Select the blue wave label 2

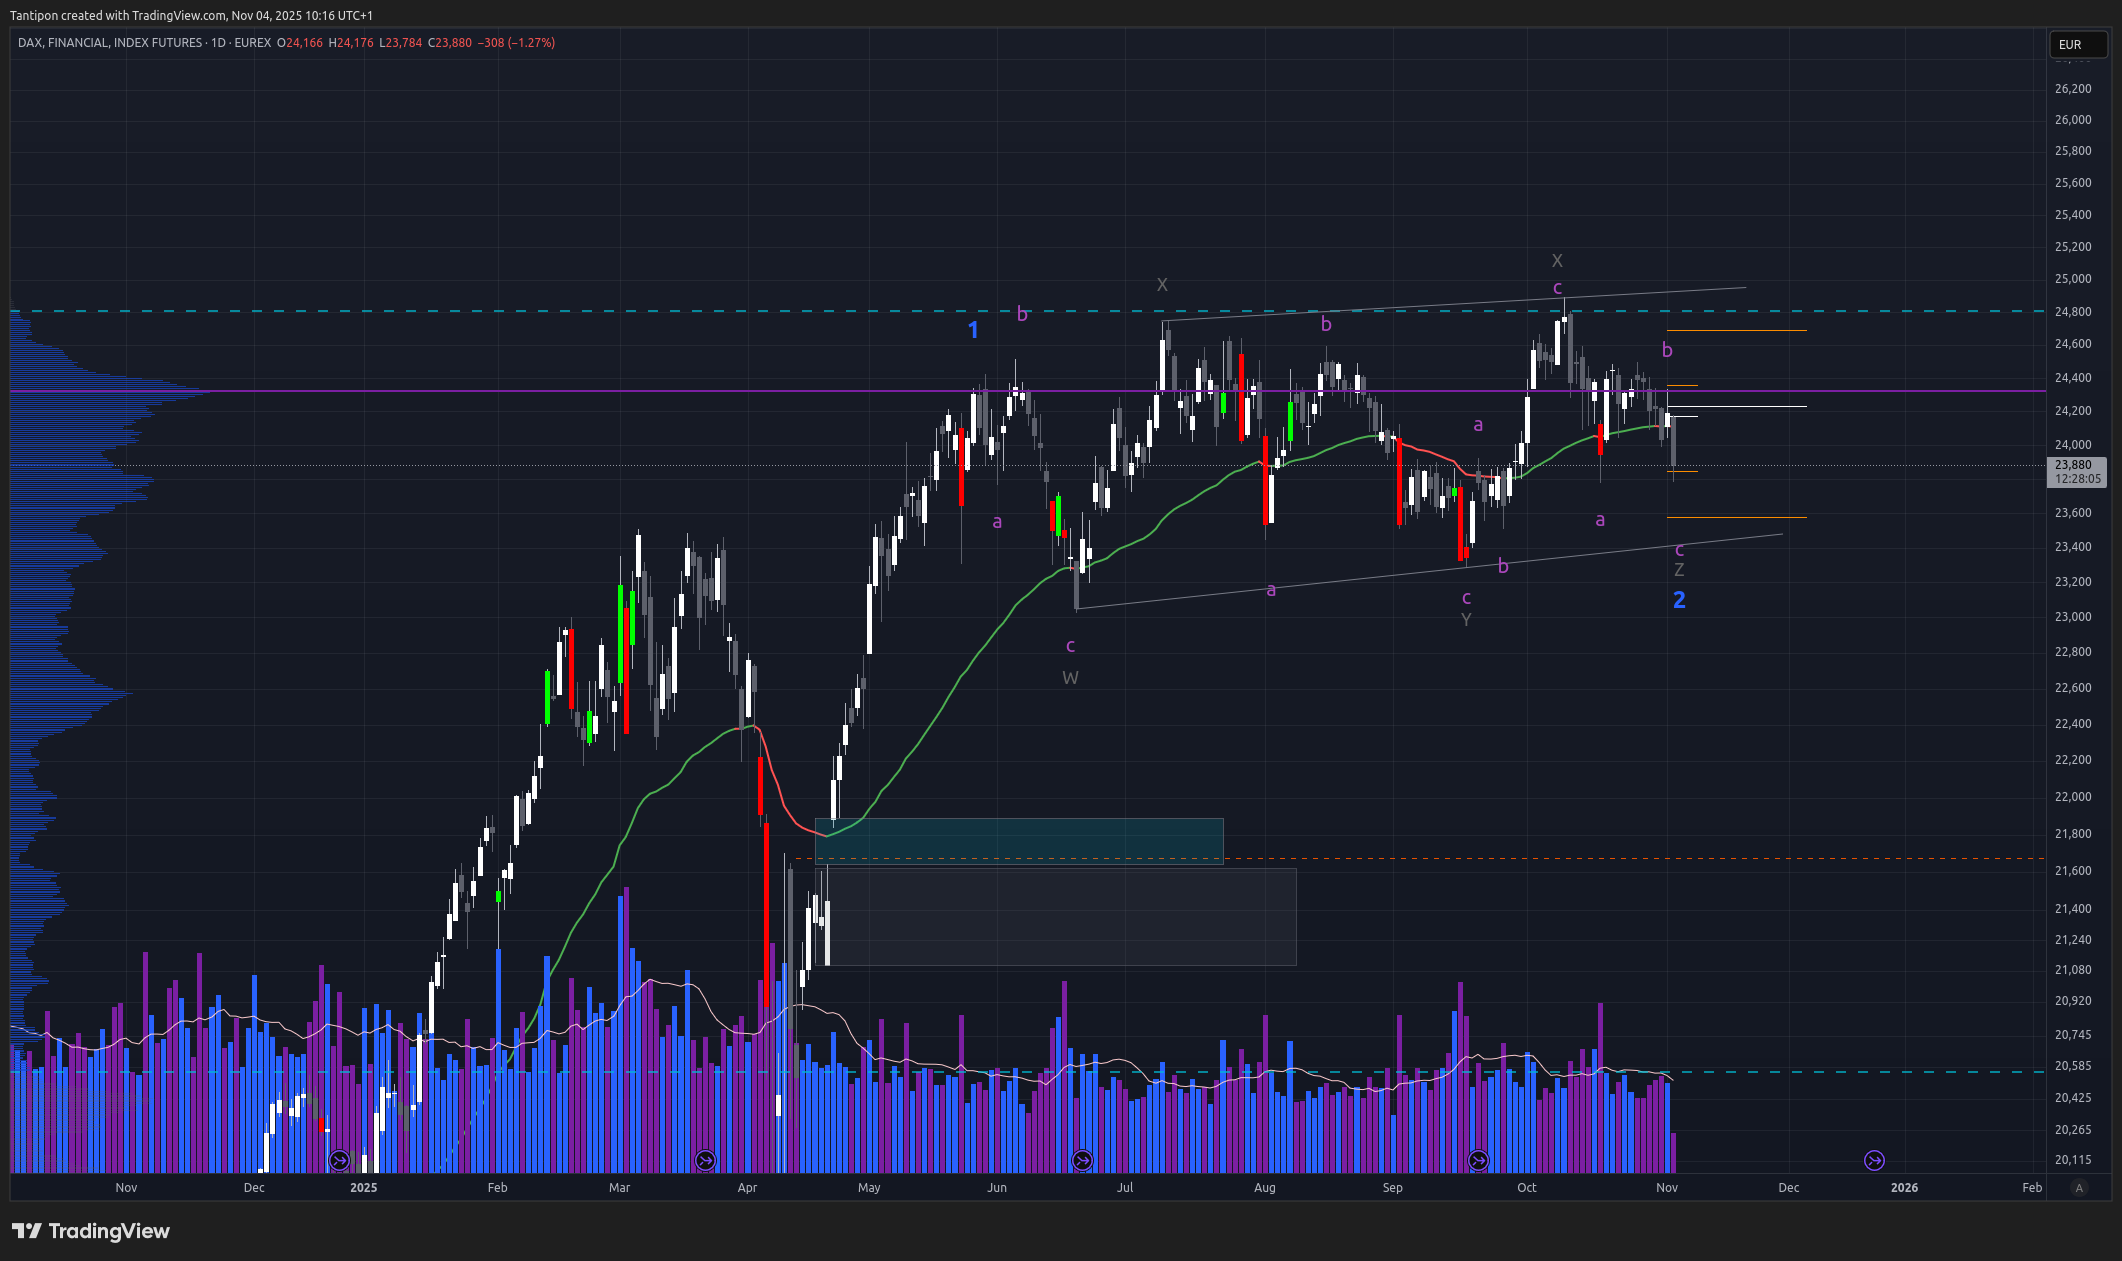(1679, 600)
